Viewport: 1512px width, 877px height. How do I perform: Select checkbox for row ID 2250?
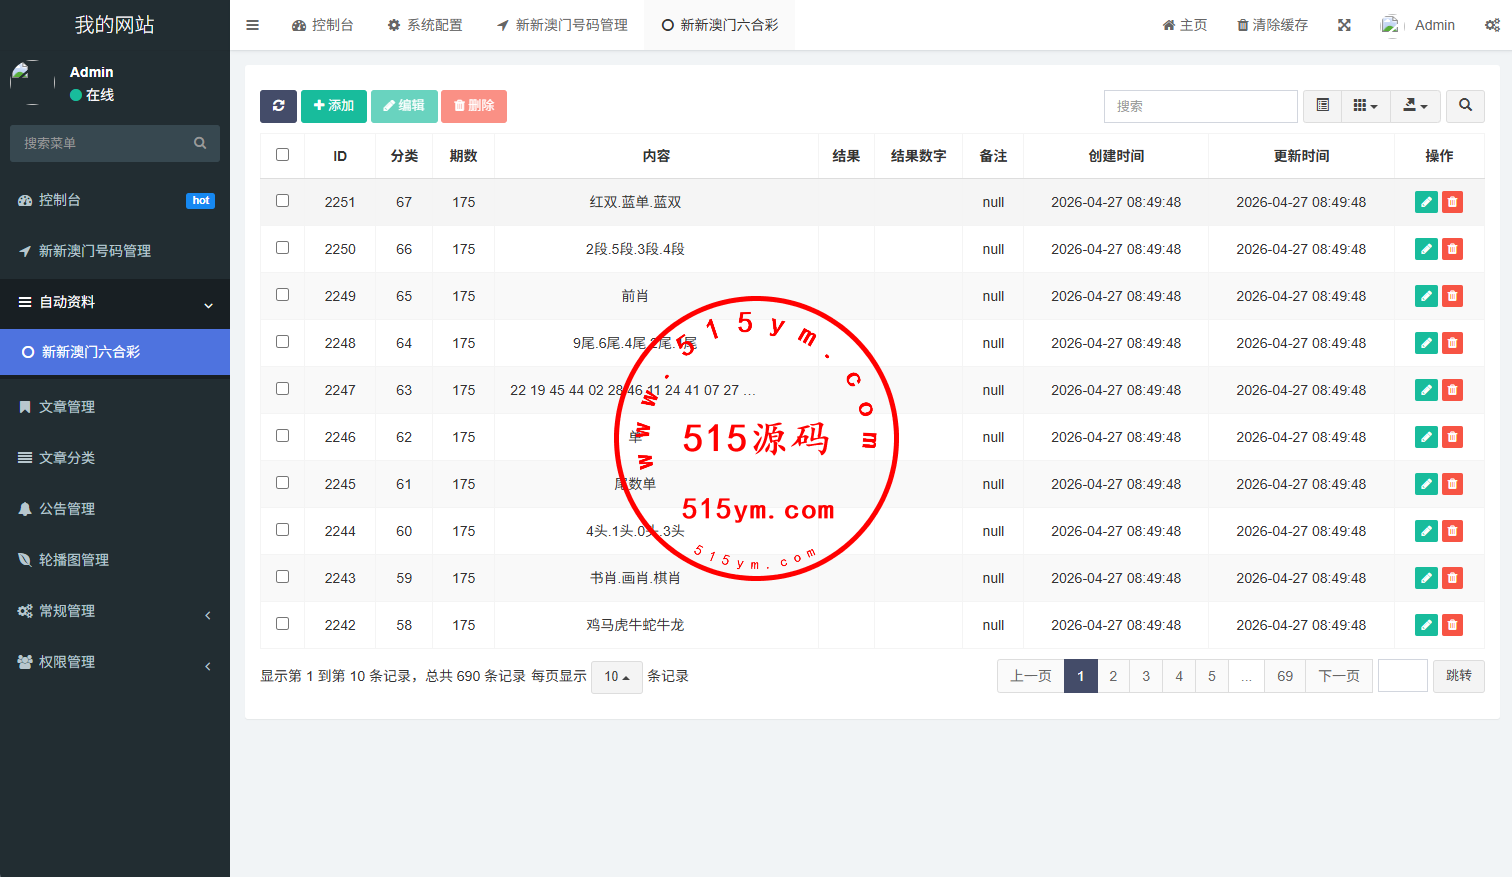[282, 248]
